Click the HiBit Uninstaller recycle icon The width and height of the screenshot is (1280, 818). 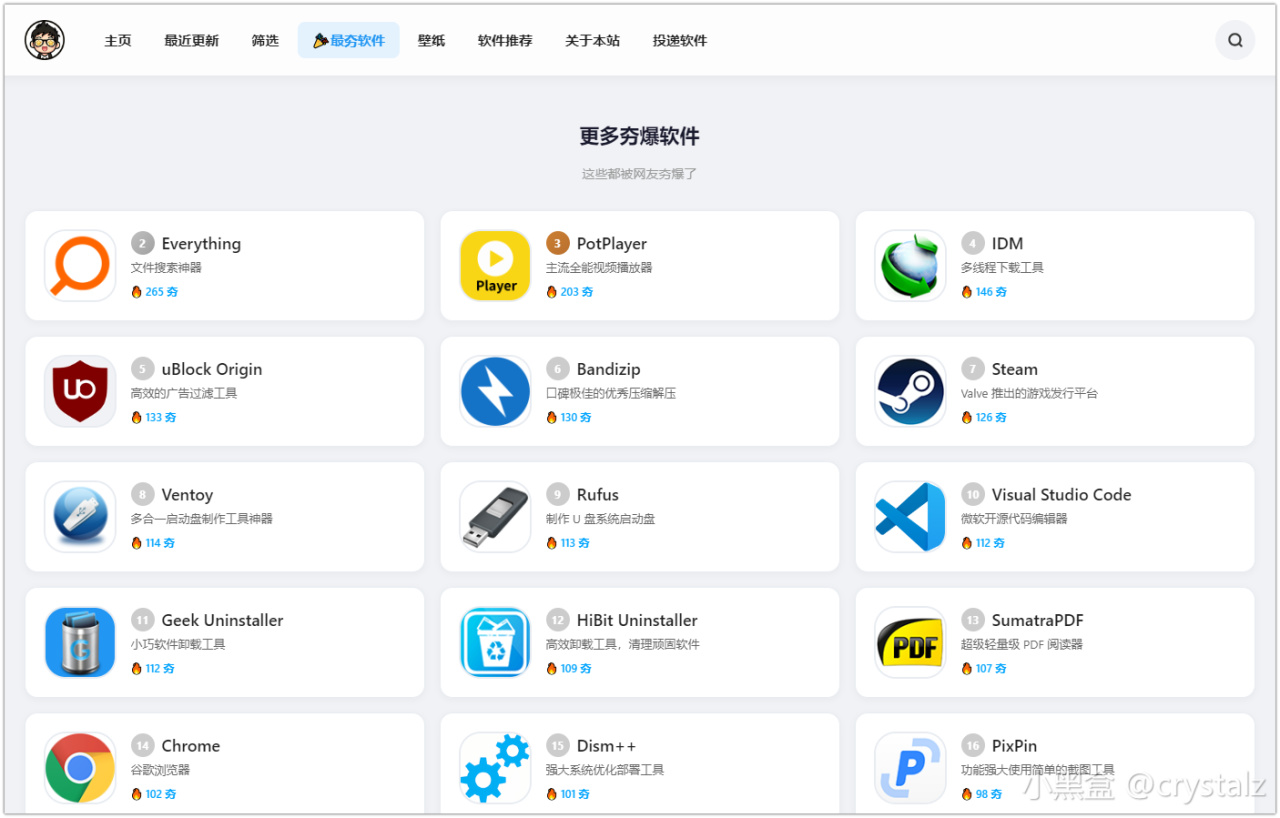click(x=495, y=642)
